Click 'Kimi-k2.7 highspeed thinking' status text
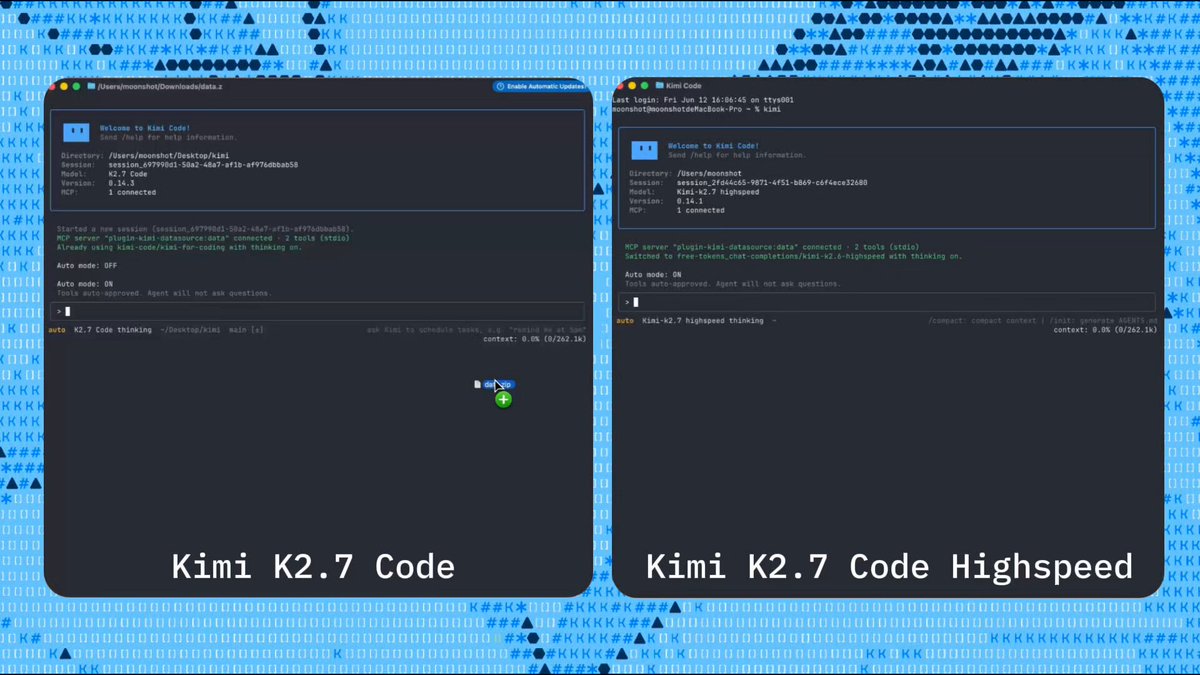 coord(702,321)
